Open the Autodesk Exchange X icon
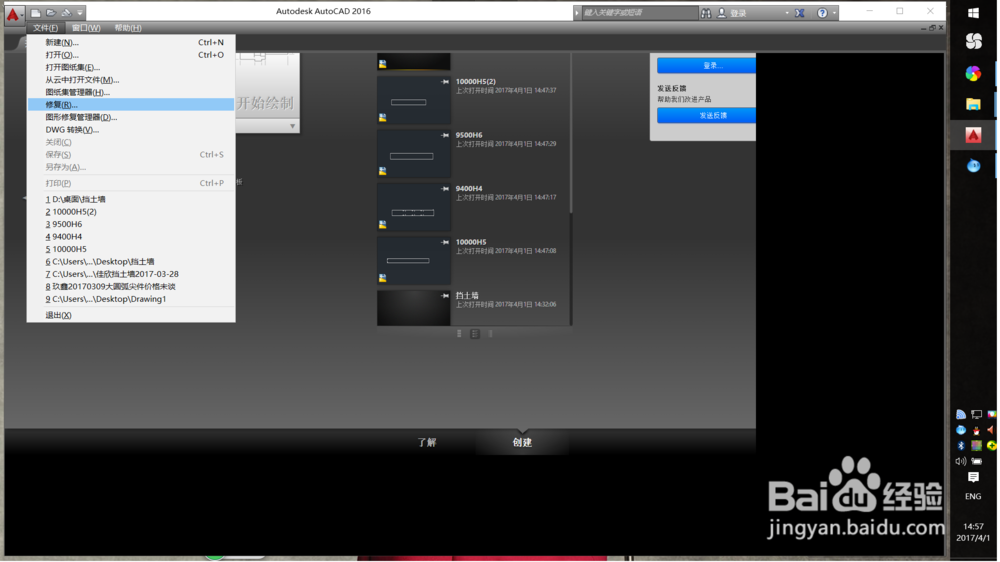The image size is (1000, 562). tap(800, 13)
